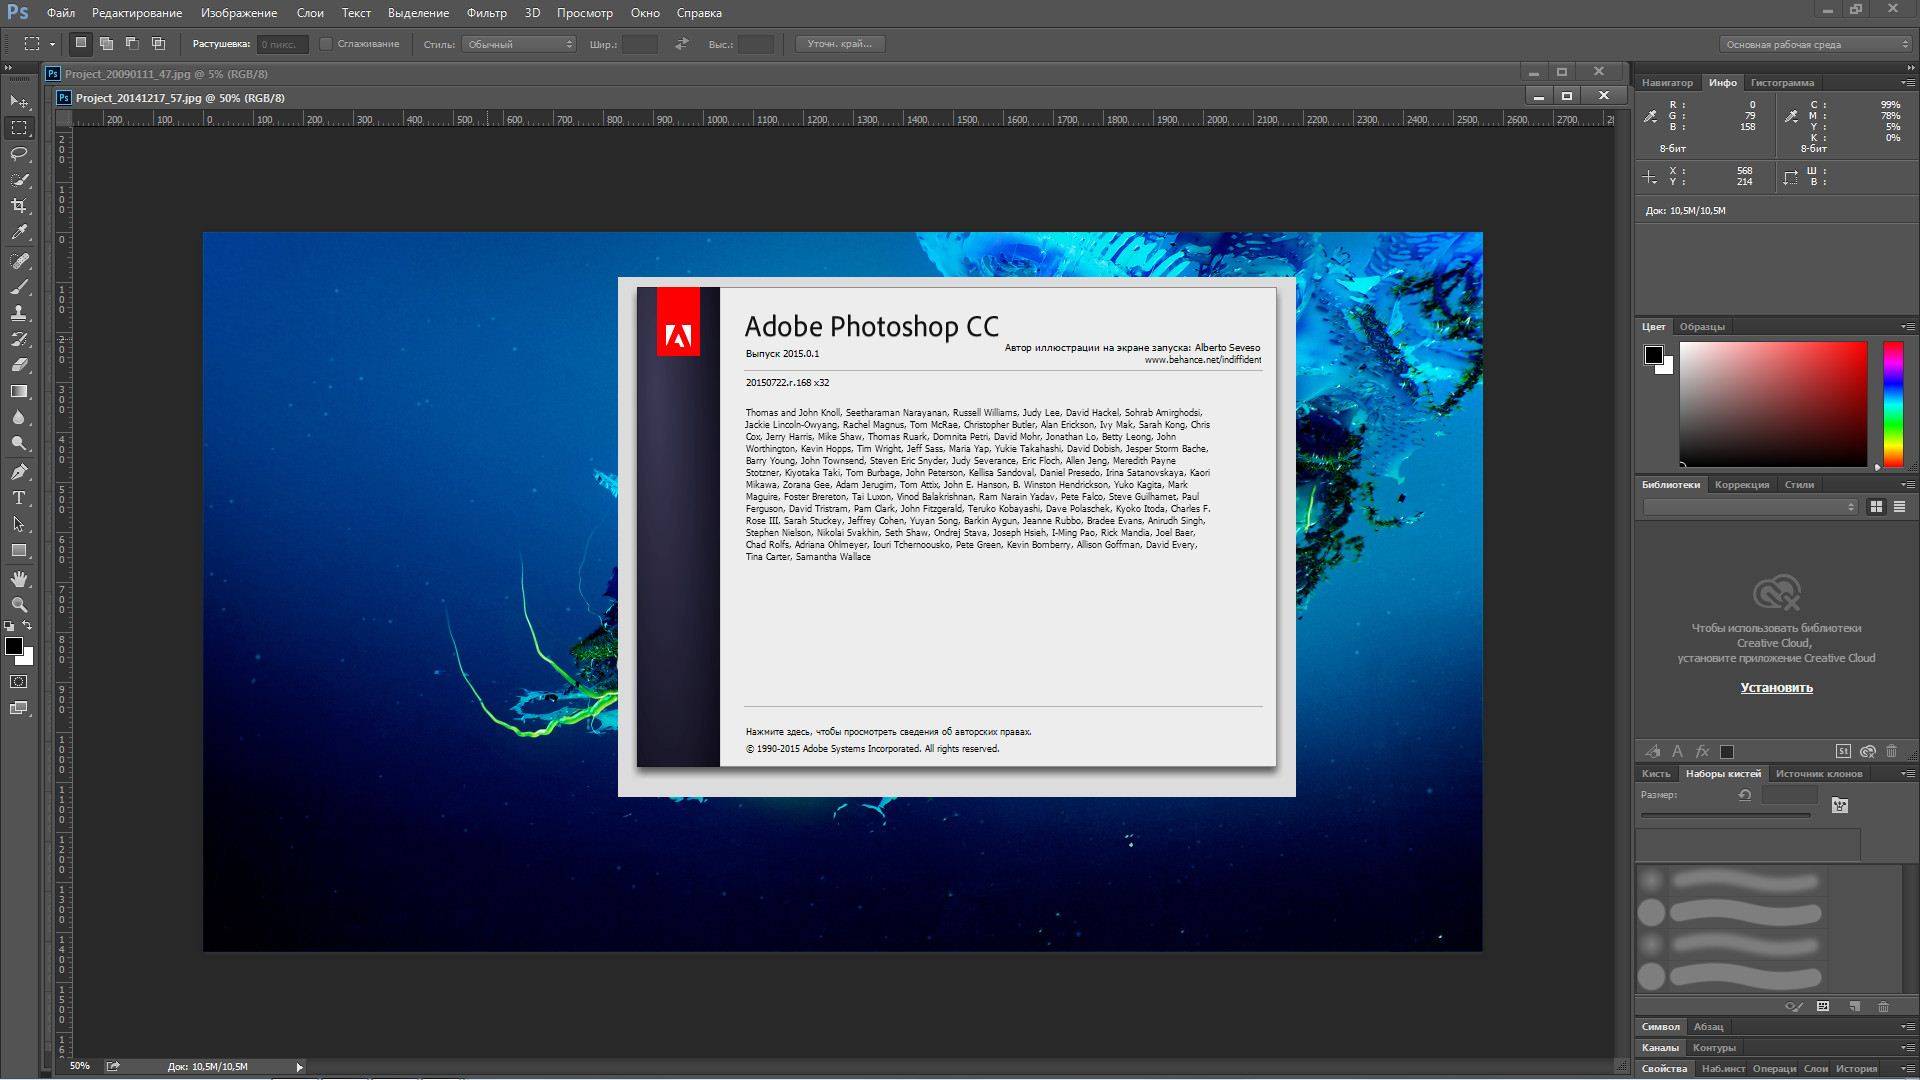Open the Brush Presets panel flyout menu

pos(1907,773)
